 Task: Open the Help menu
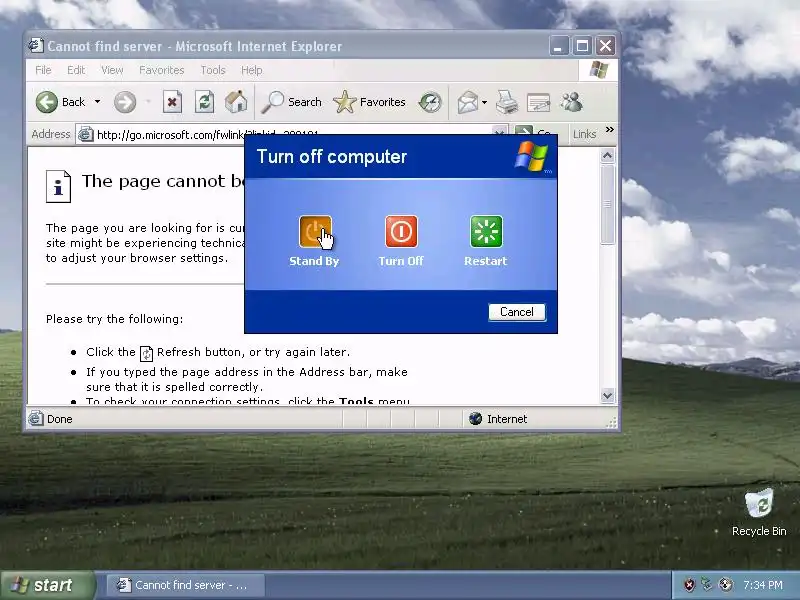pos(252,70)
